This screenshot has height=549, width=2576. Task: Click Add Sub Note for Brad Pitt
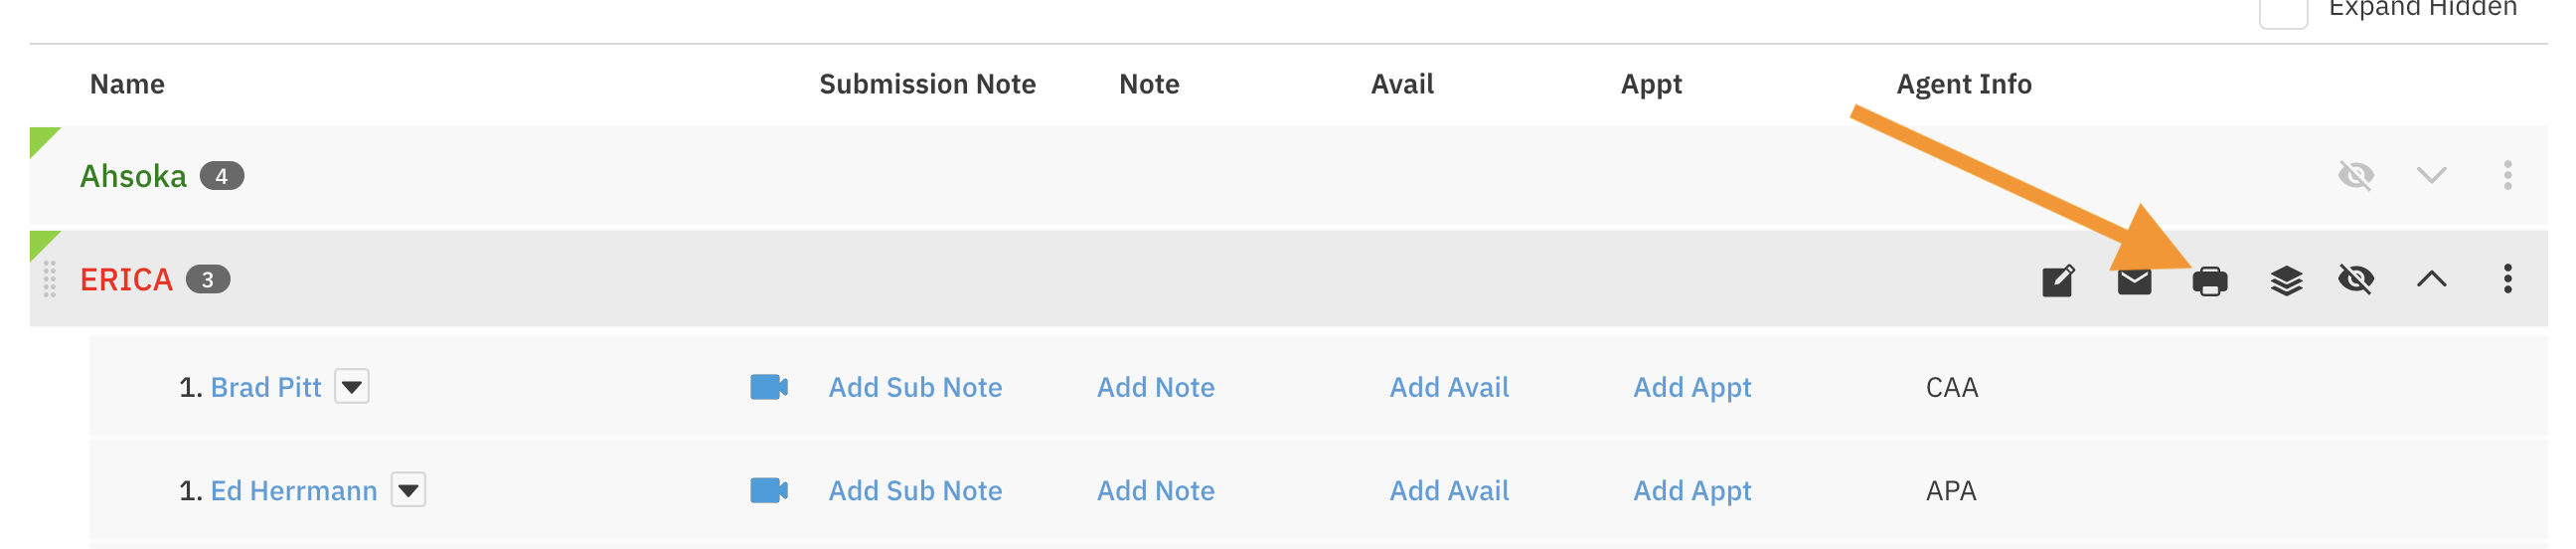pyautogui.click(x=915, y=387)
